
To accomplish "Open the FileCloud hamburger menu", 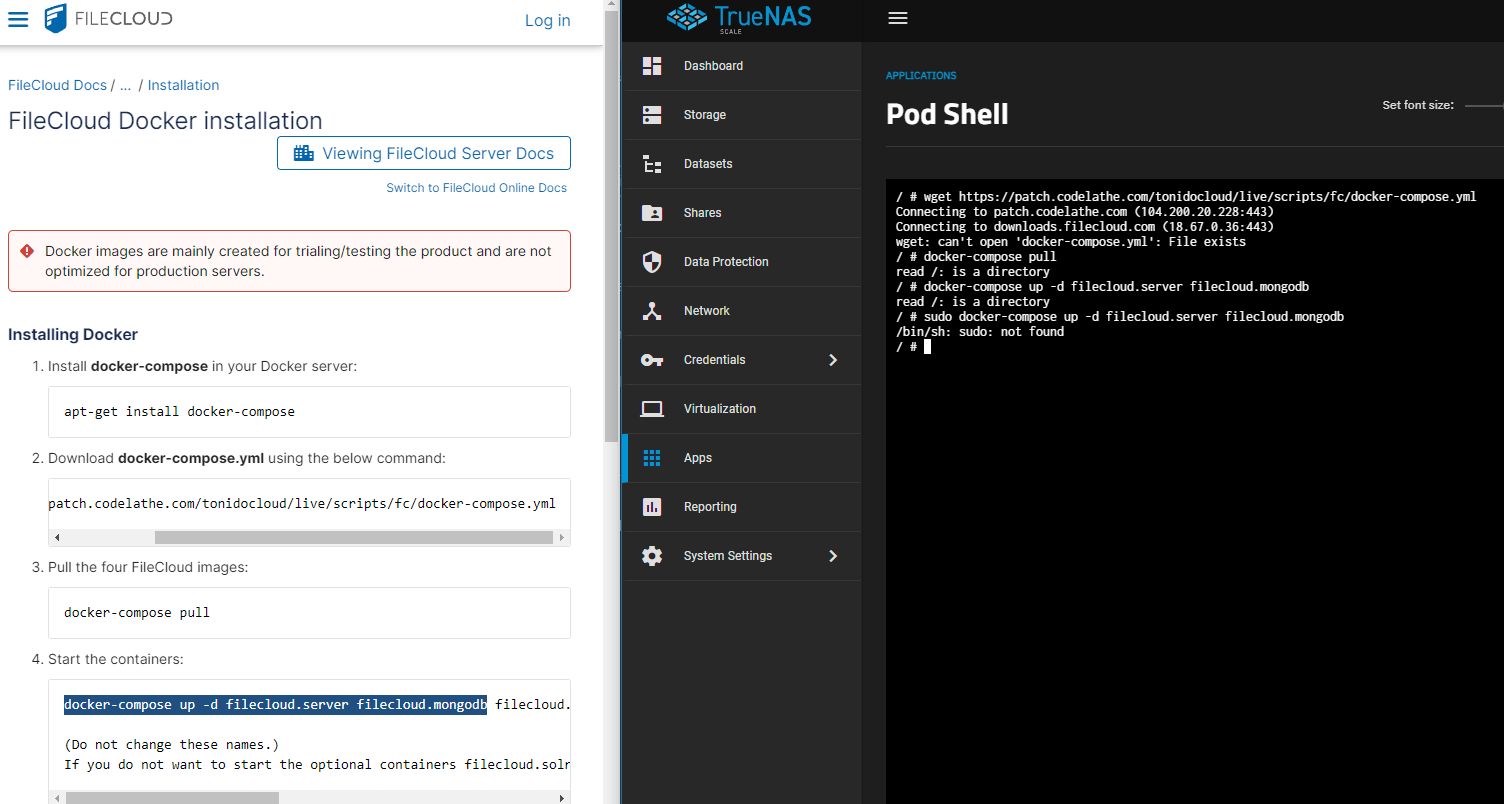I will coord(18,20).
